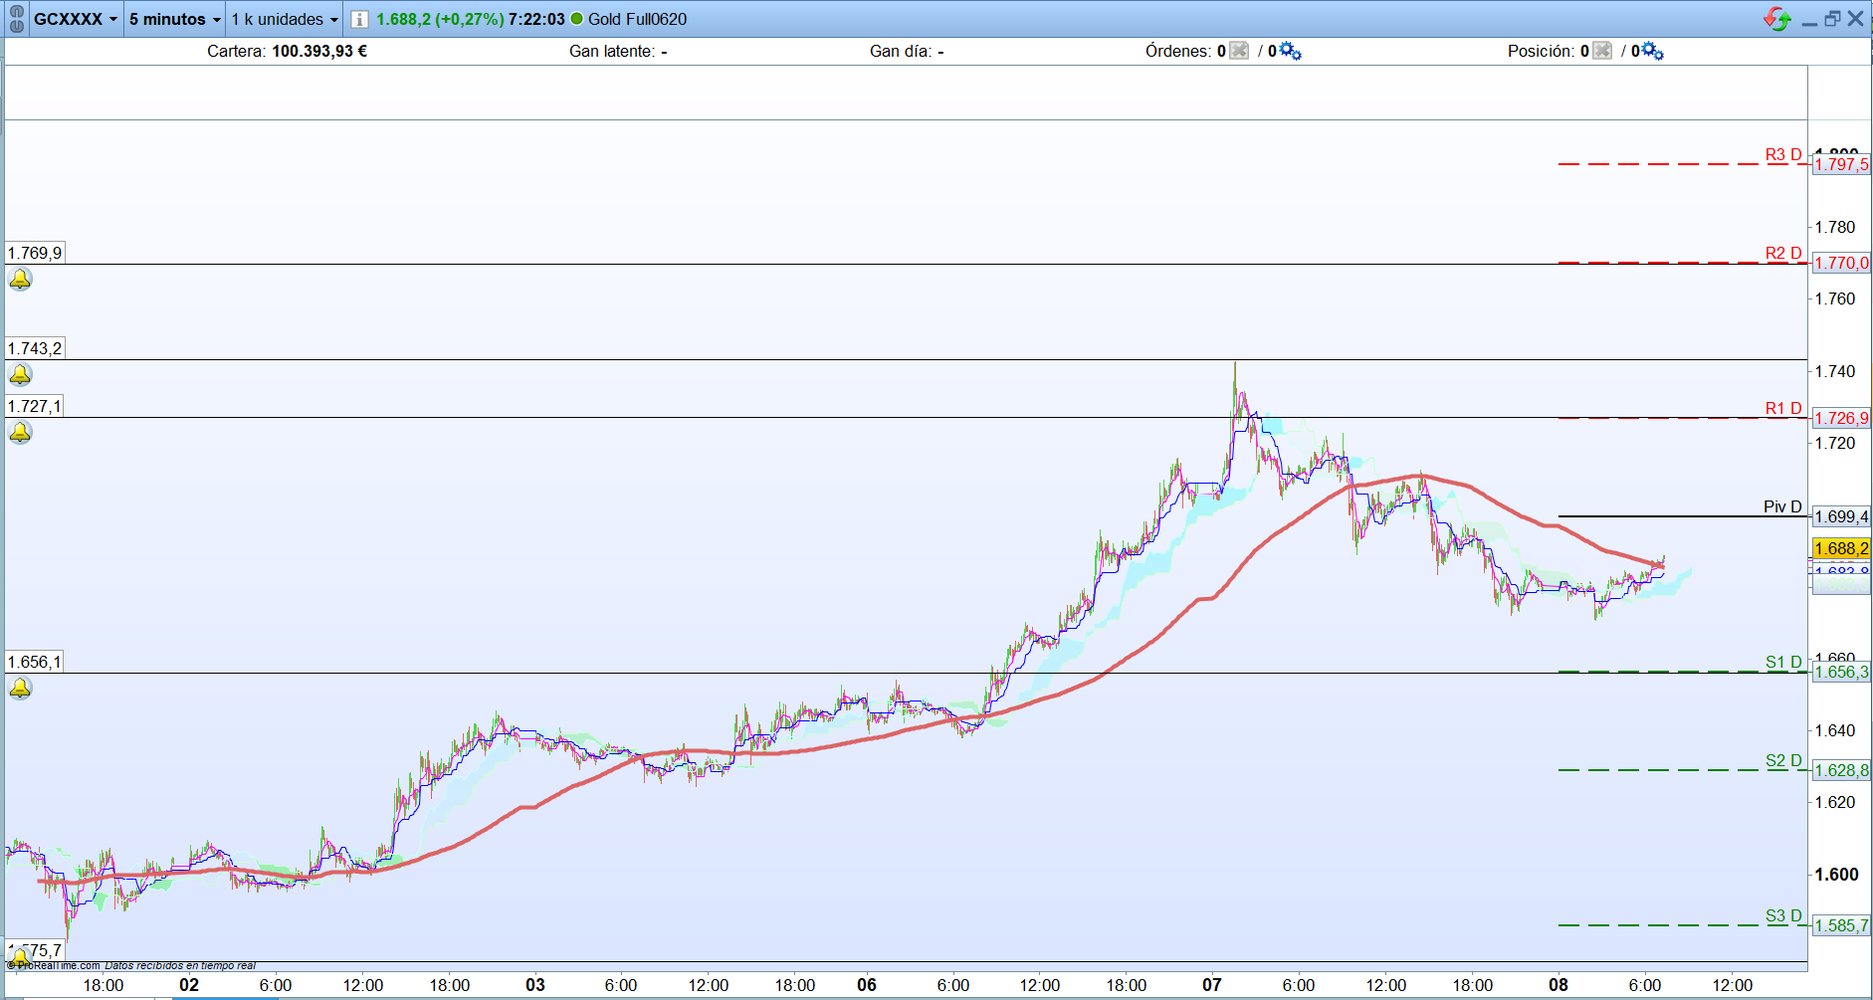Click date 02 on the time axis
Viewport: 1873px width, 1000px height.
click(189, 985)
